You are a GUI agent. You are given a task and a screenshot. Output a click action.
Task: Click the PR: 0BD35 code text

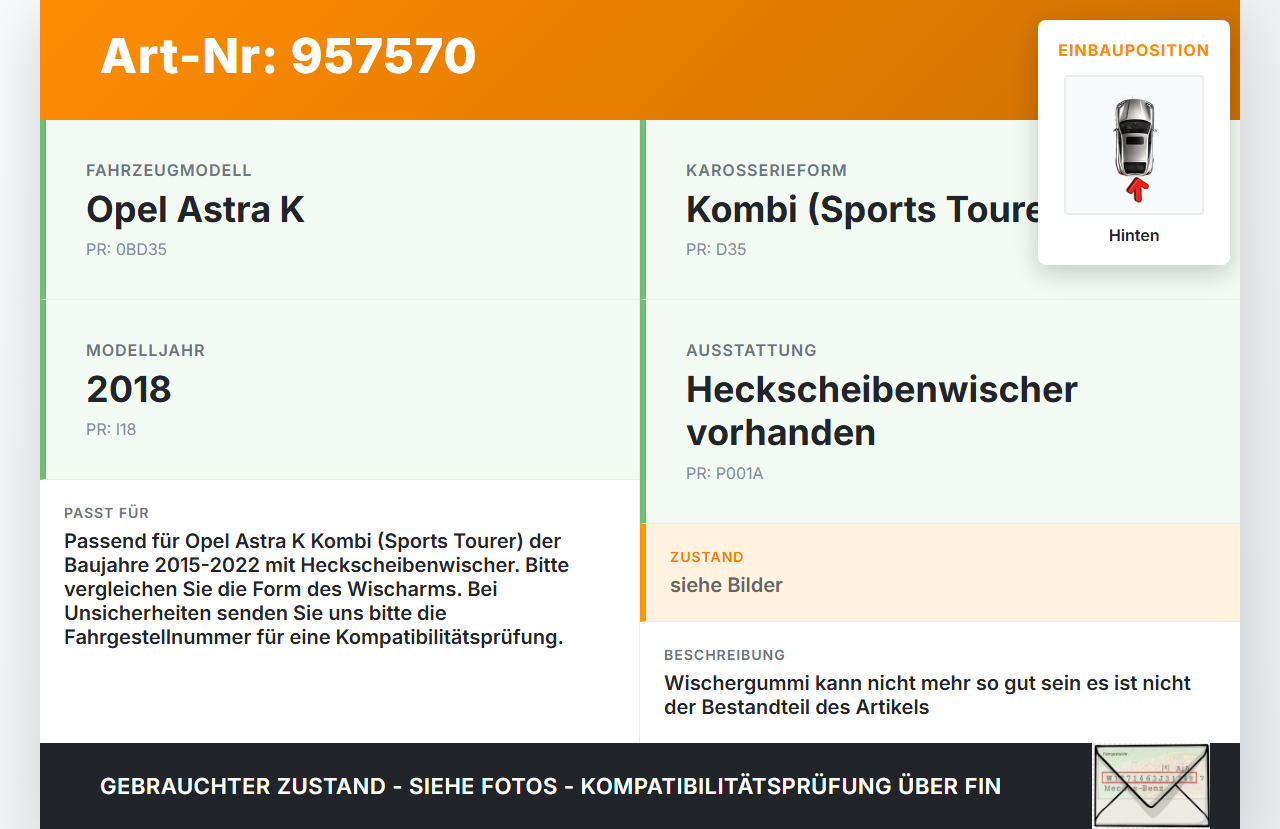(x=127, y=249)
